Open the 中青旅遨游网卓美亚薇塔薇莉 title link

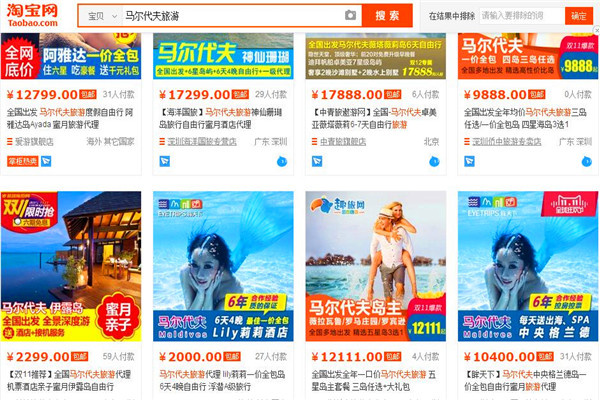374,118
